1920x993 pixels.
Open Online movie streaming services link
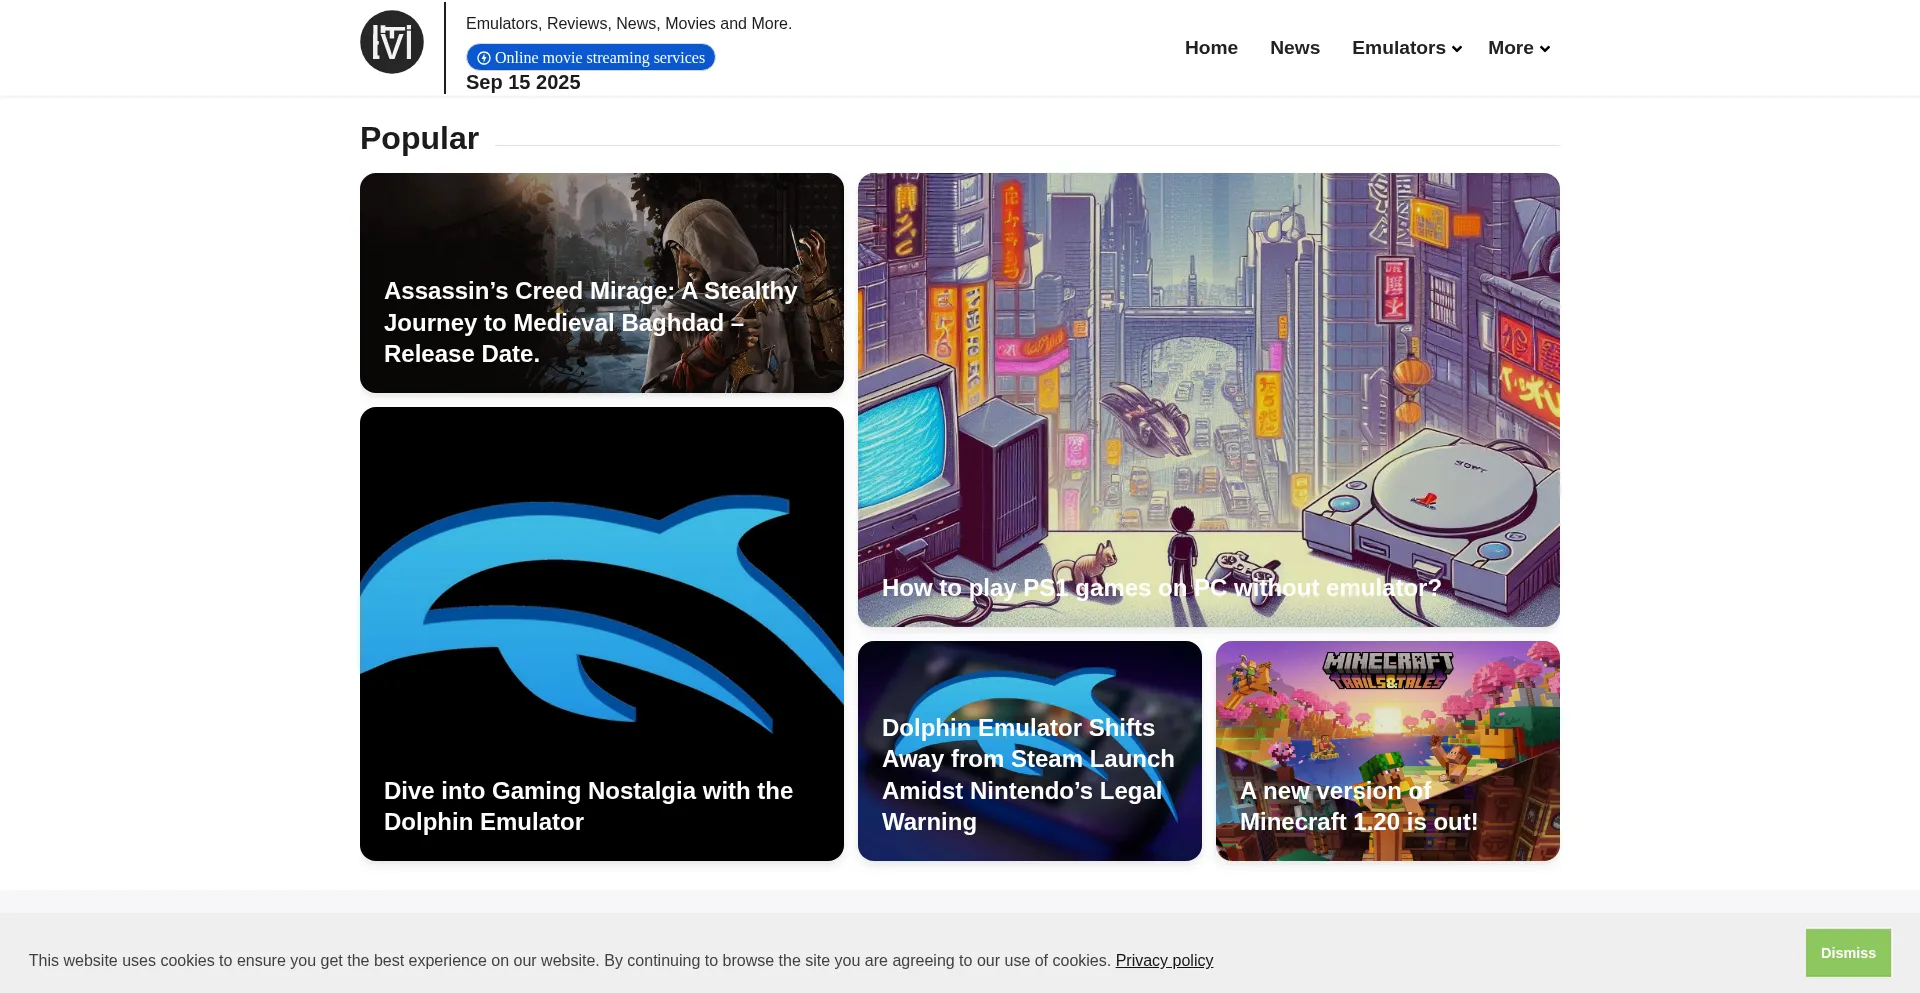pyautogui.click(x=590, y=57)
